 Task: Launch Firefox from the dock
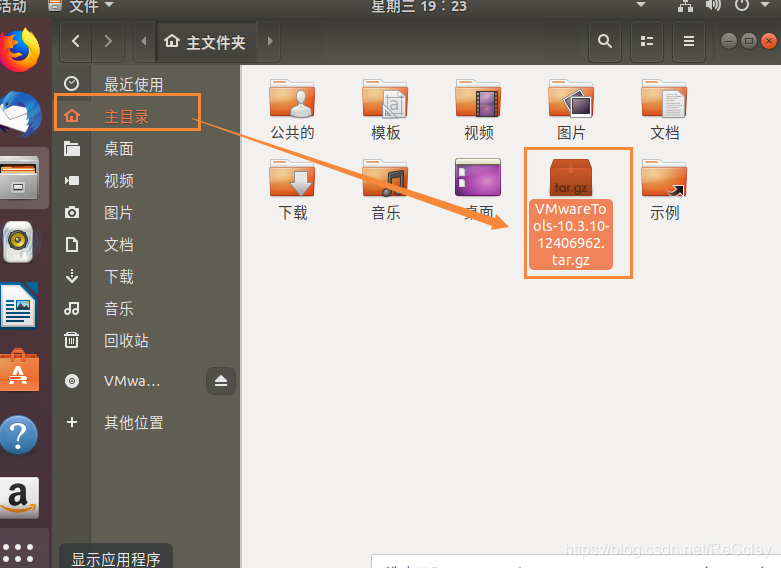coord(21,50)
